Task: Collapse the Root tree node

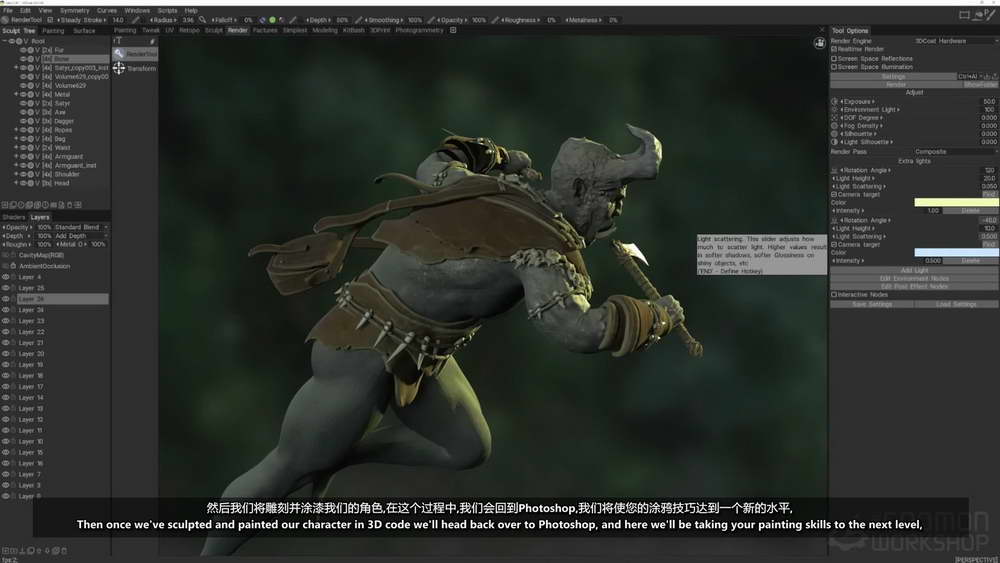Action: click(x=4, y=41)
